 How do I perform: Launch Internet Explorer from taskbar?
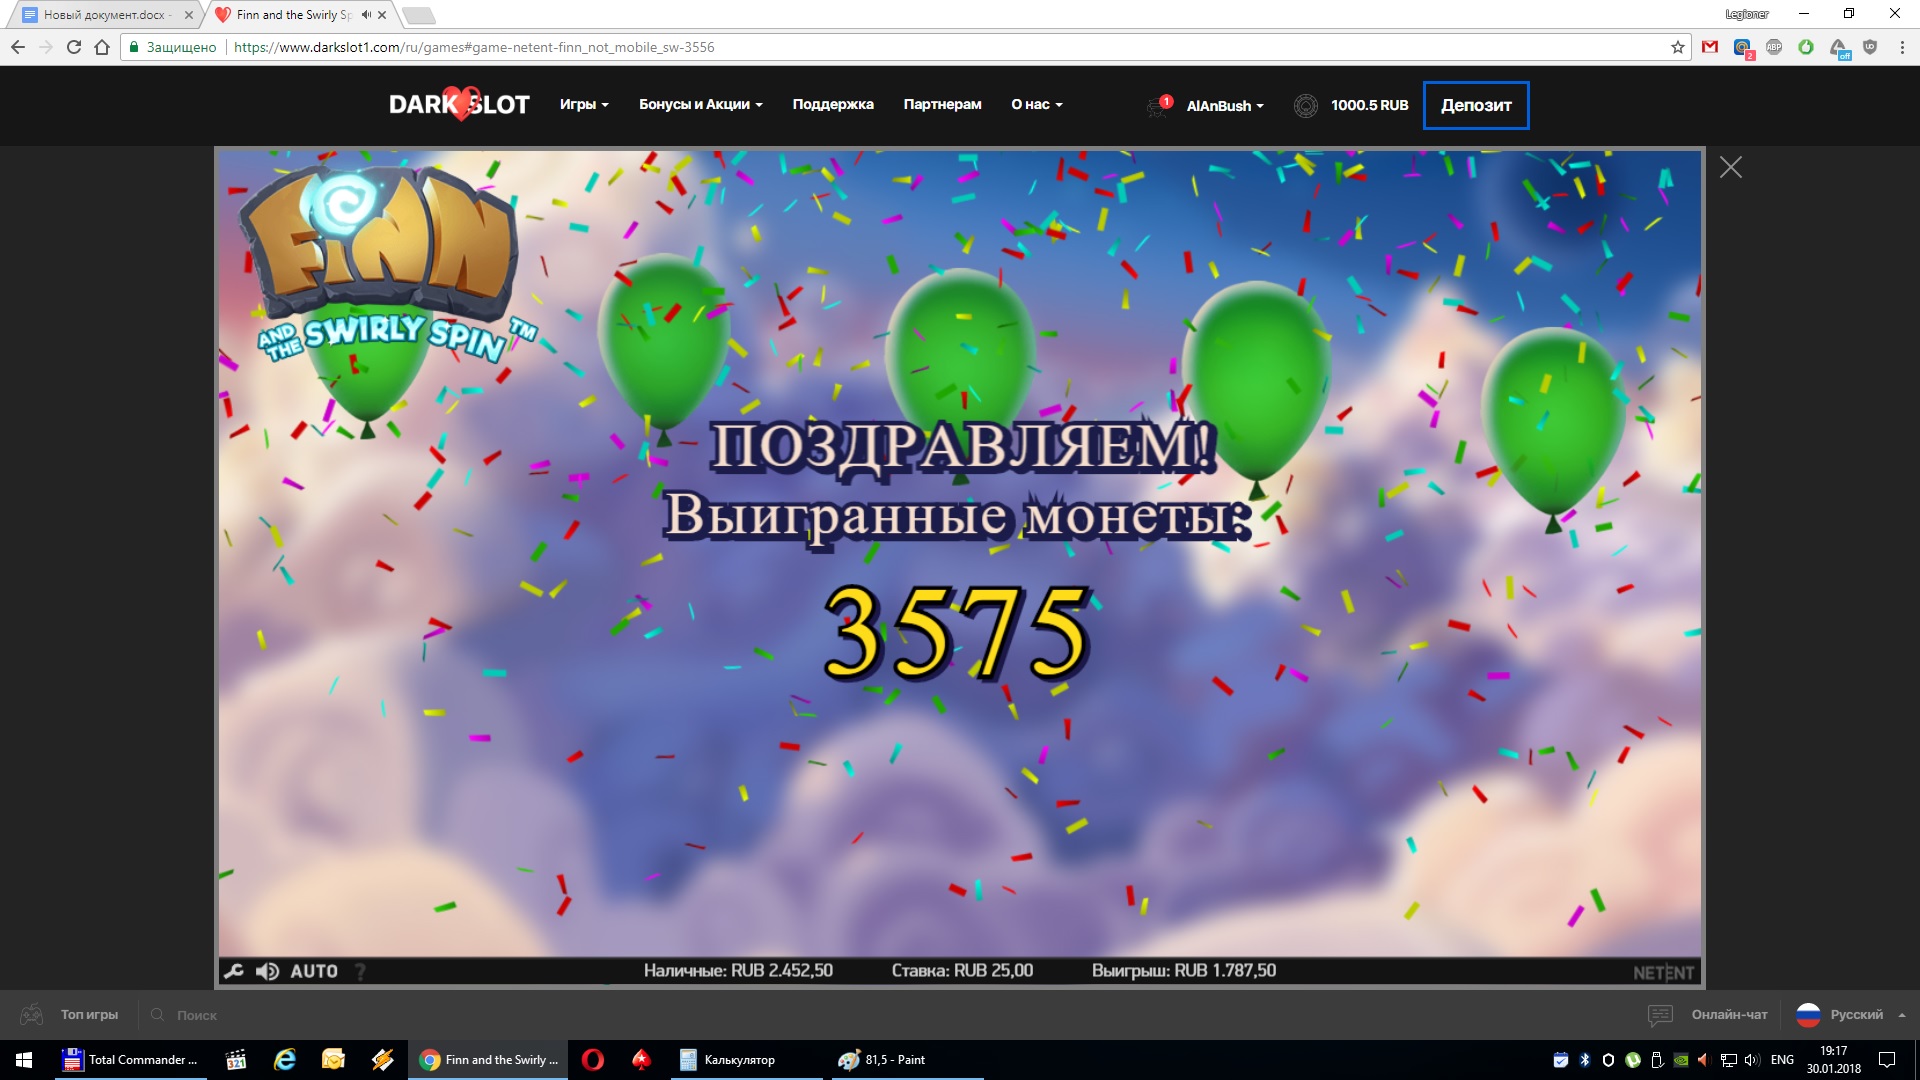[285, 1060]
